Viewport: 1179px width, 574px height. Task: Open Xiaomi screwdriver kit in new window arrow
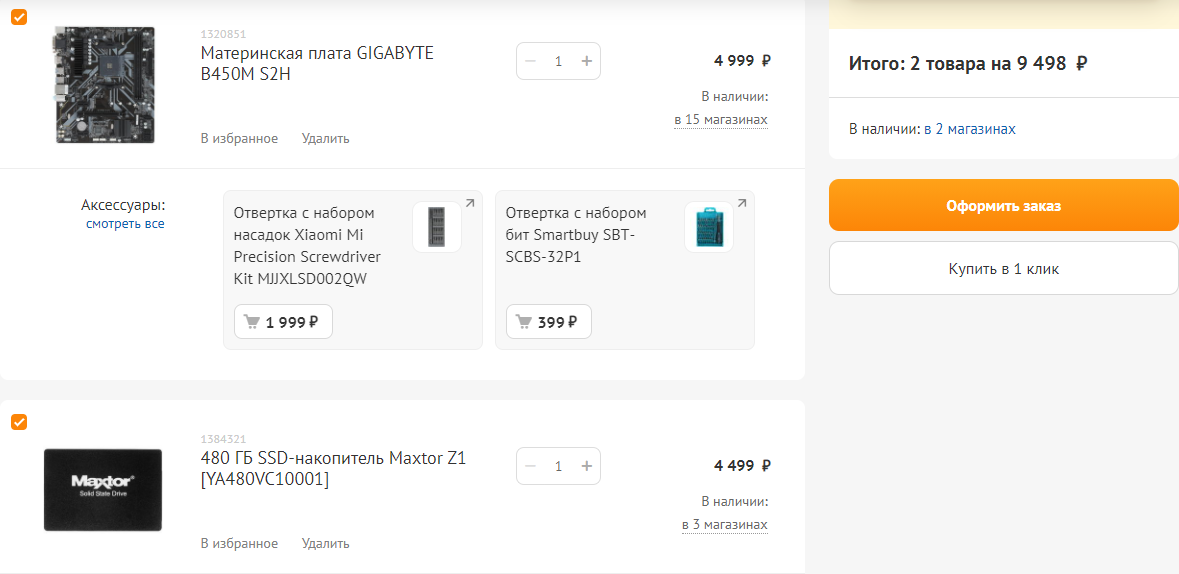click(x=470, y=203)
